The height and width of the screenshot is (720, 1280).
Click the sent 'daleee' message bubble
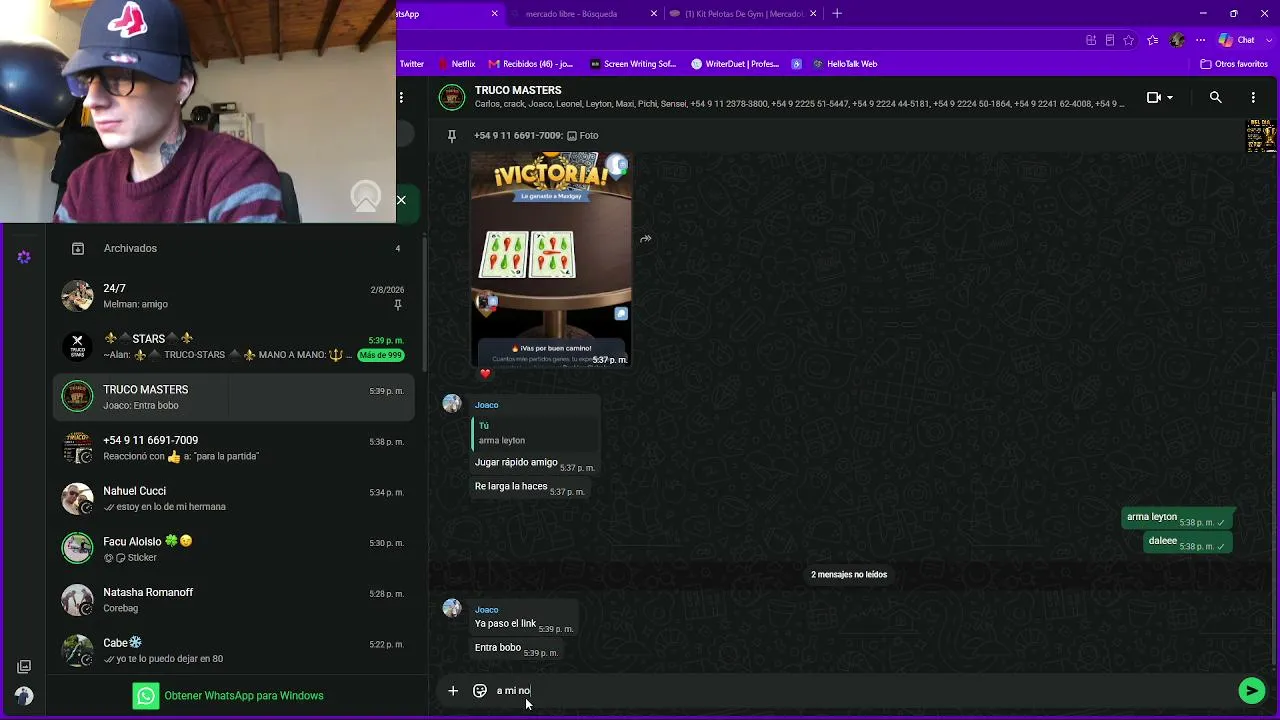pos(1188,542)
